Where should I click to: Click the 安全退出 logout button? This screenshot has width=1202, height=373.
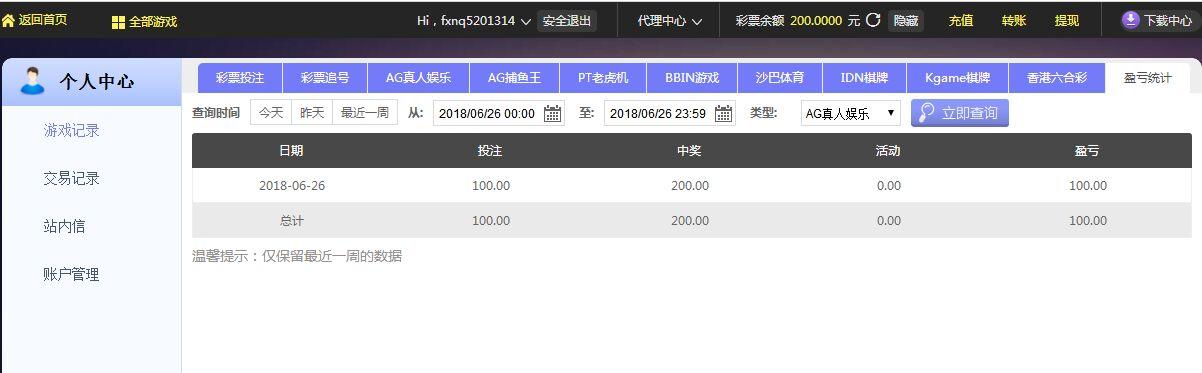point(567,21)
